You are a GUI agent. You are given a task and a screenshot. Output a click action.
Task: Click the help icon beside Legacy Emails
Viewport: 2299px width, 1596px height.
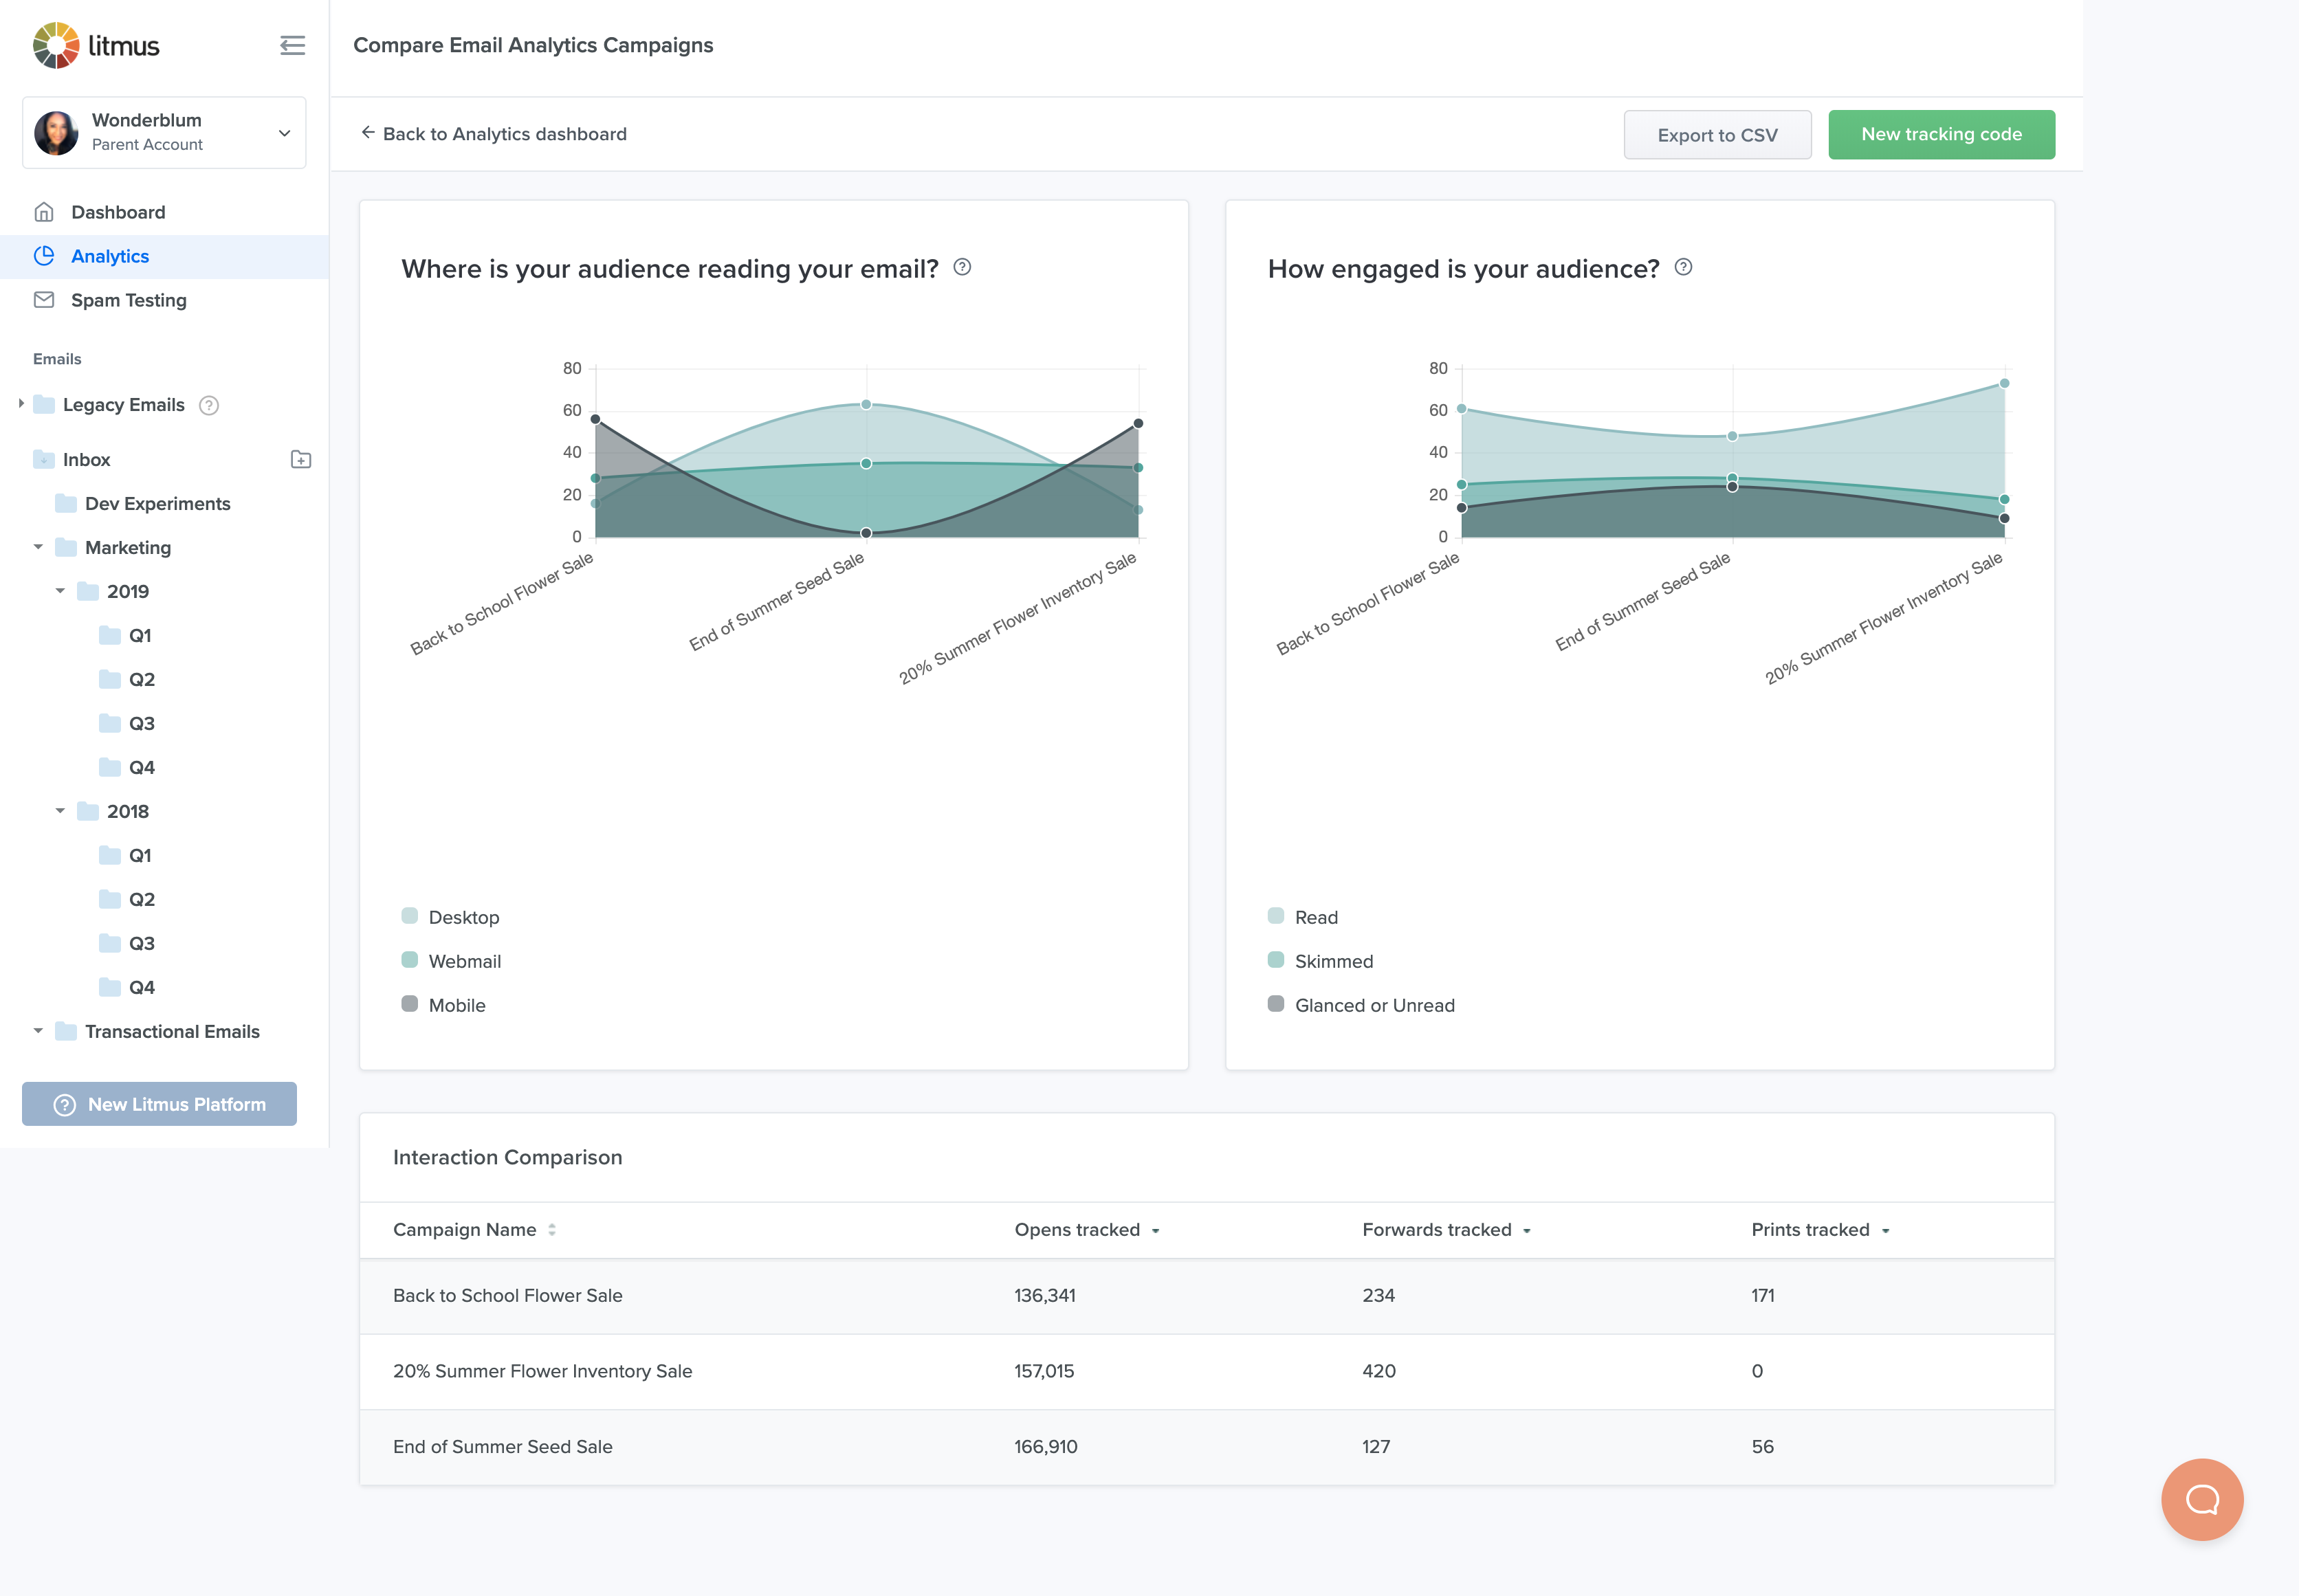pos(209,405)
